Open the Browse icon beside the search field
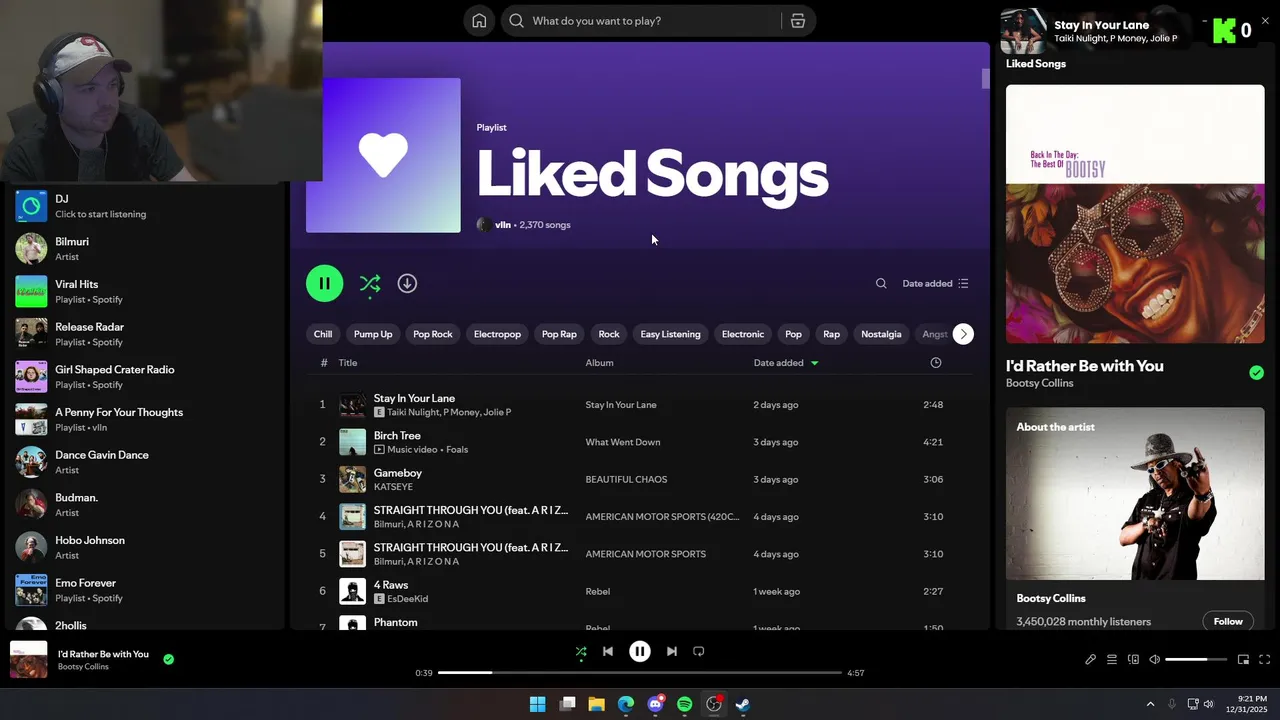The width and height of the screenshot is (1280, 720). (798, 21)
